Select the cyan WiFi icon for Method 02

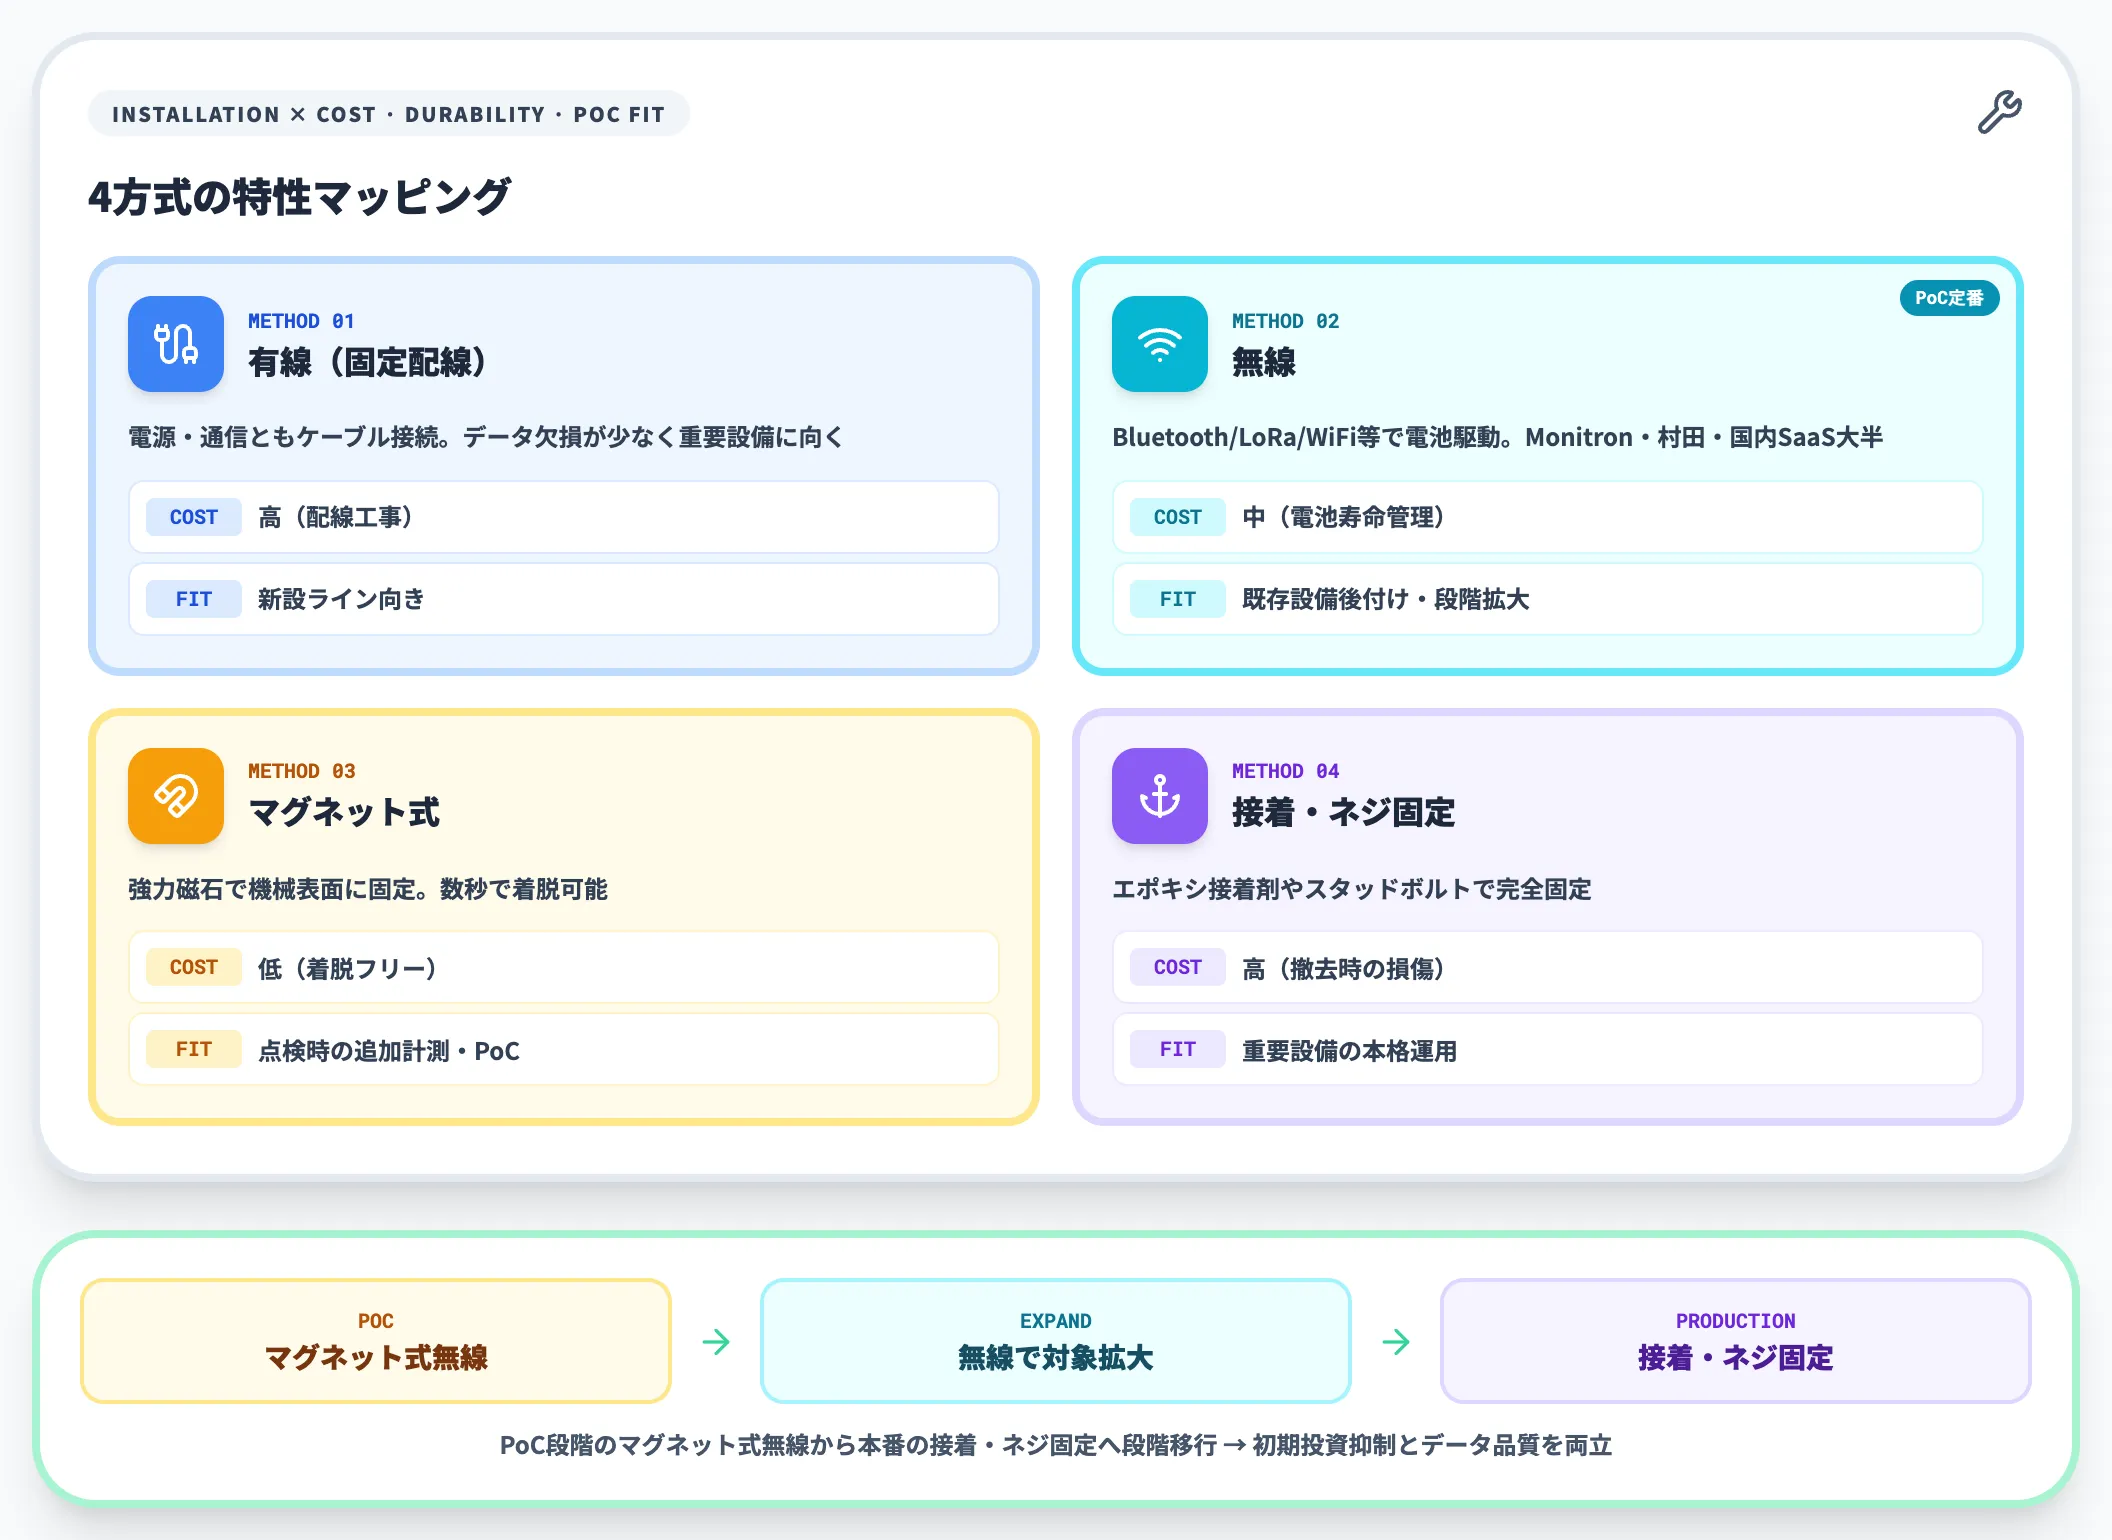(x=1160, y=344)
